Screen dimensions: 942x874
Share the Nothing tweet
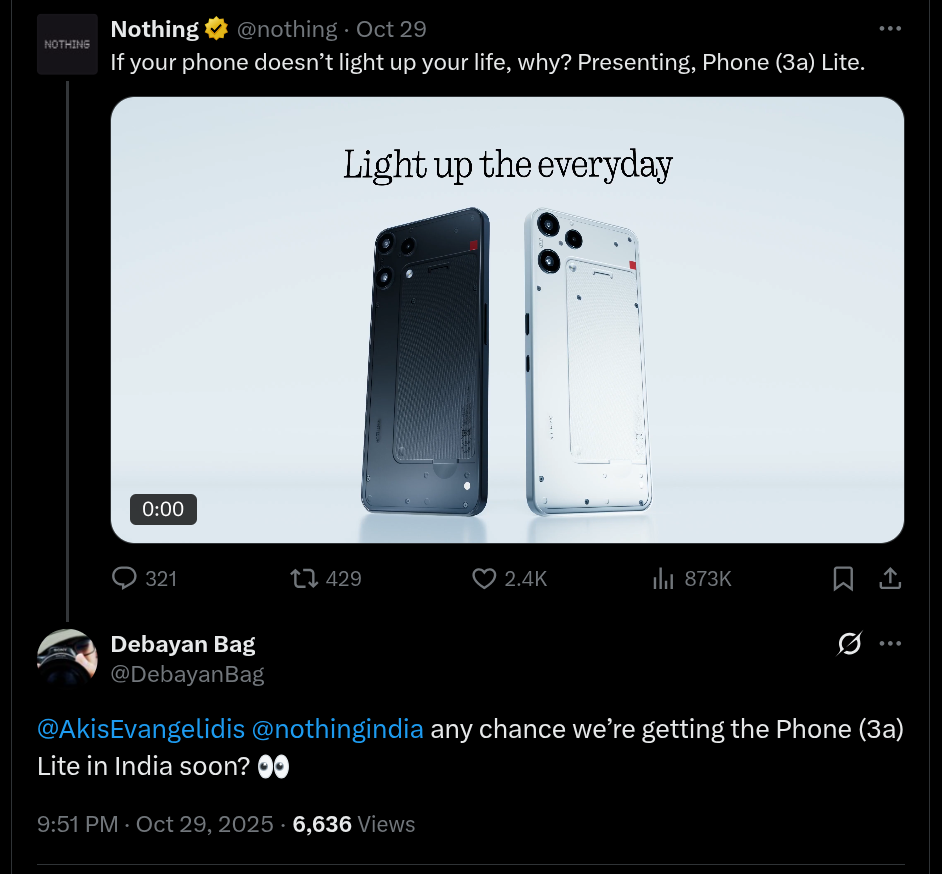(890, 578)
